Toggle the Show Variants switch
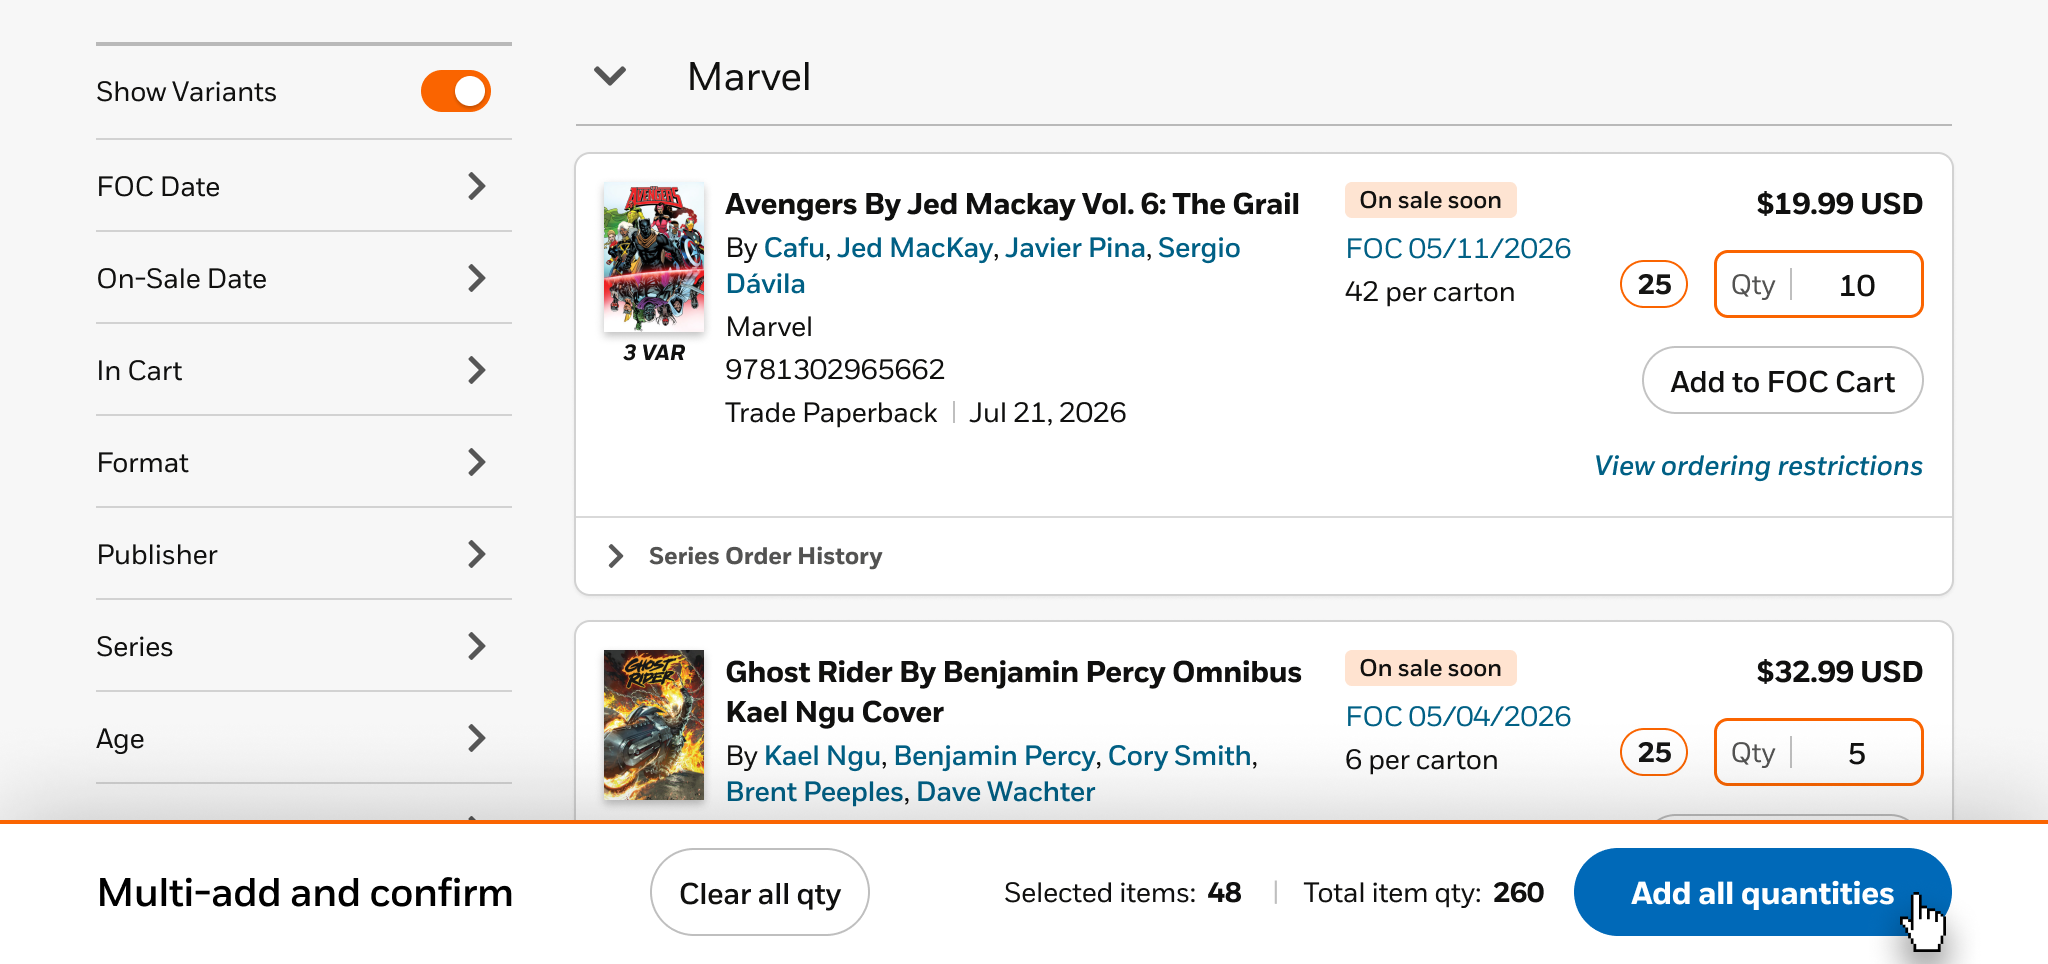This screenshot has height=964, width=2048. pos(455,91)
